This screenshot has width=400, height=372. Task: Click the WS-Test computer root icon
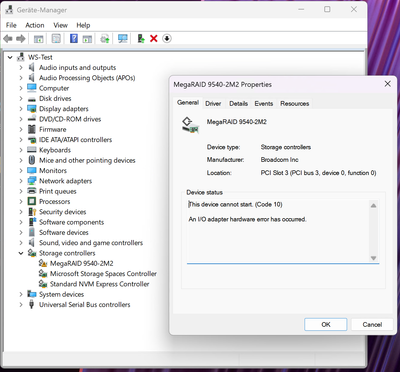[x=21, y=57]
